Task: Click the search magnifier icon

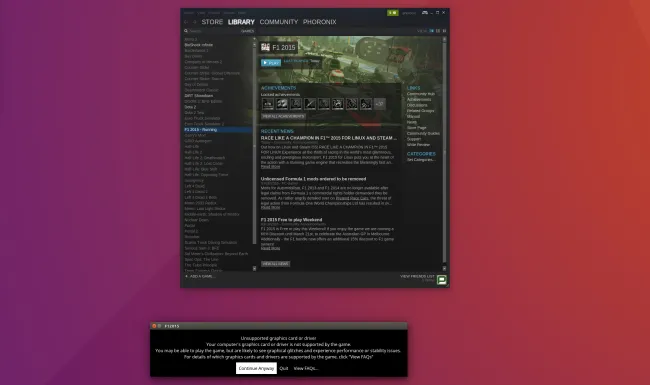Action: (186, 31)
